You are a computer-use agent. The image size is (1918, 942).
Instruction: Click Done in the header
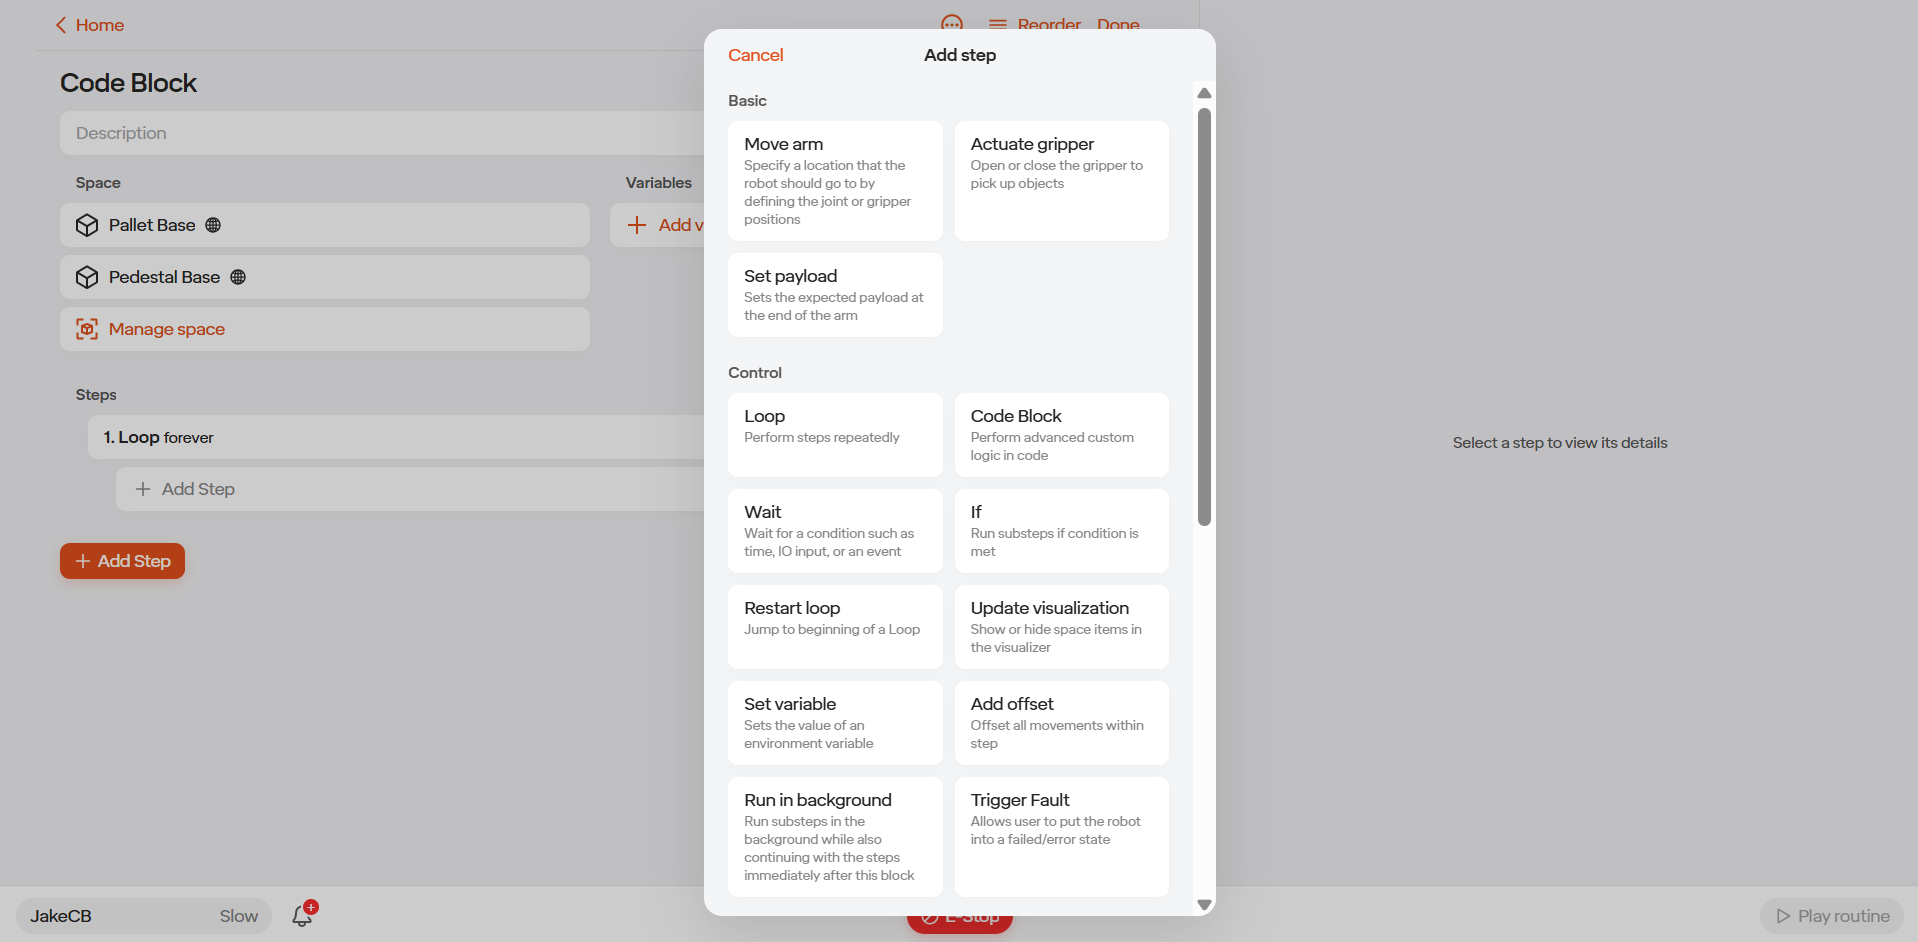(1118, 24)
